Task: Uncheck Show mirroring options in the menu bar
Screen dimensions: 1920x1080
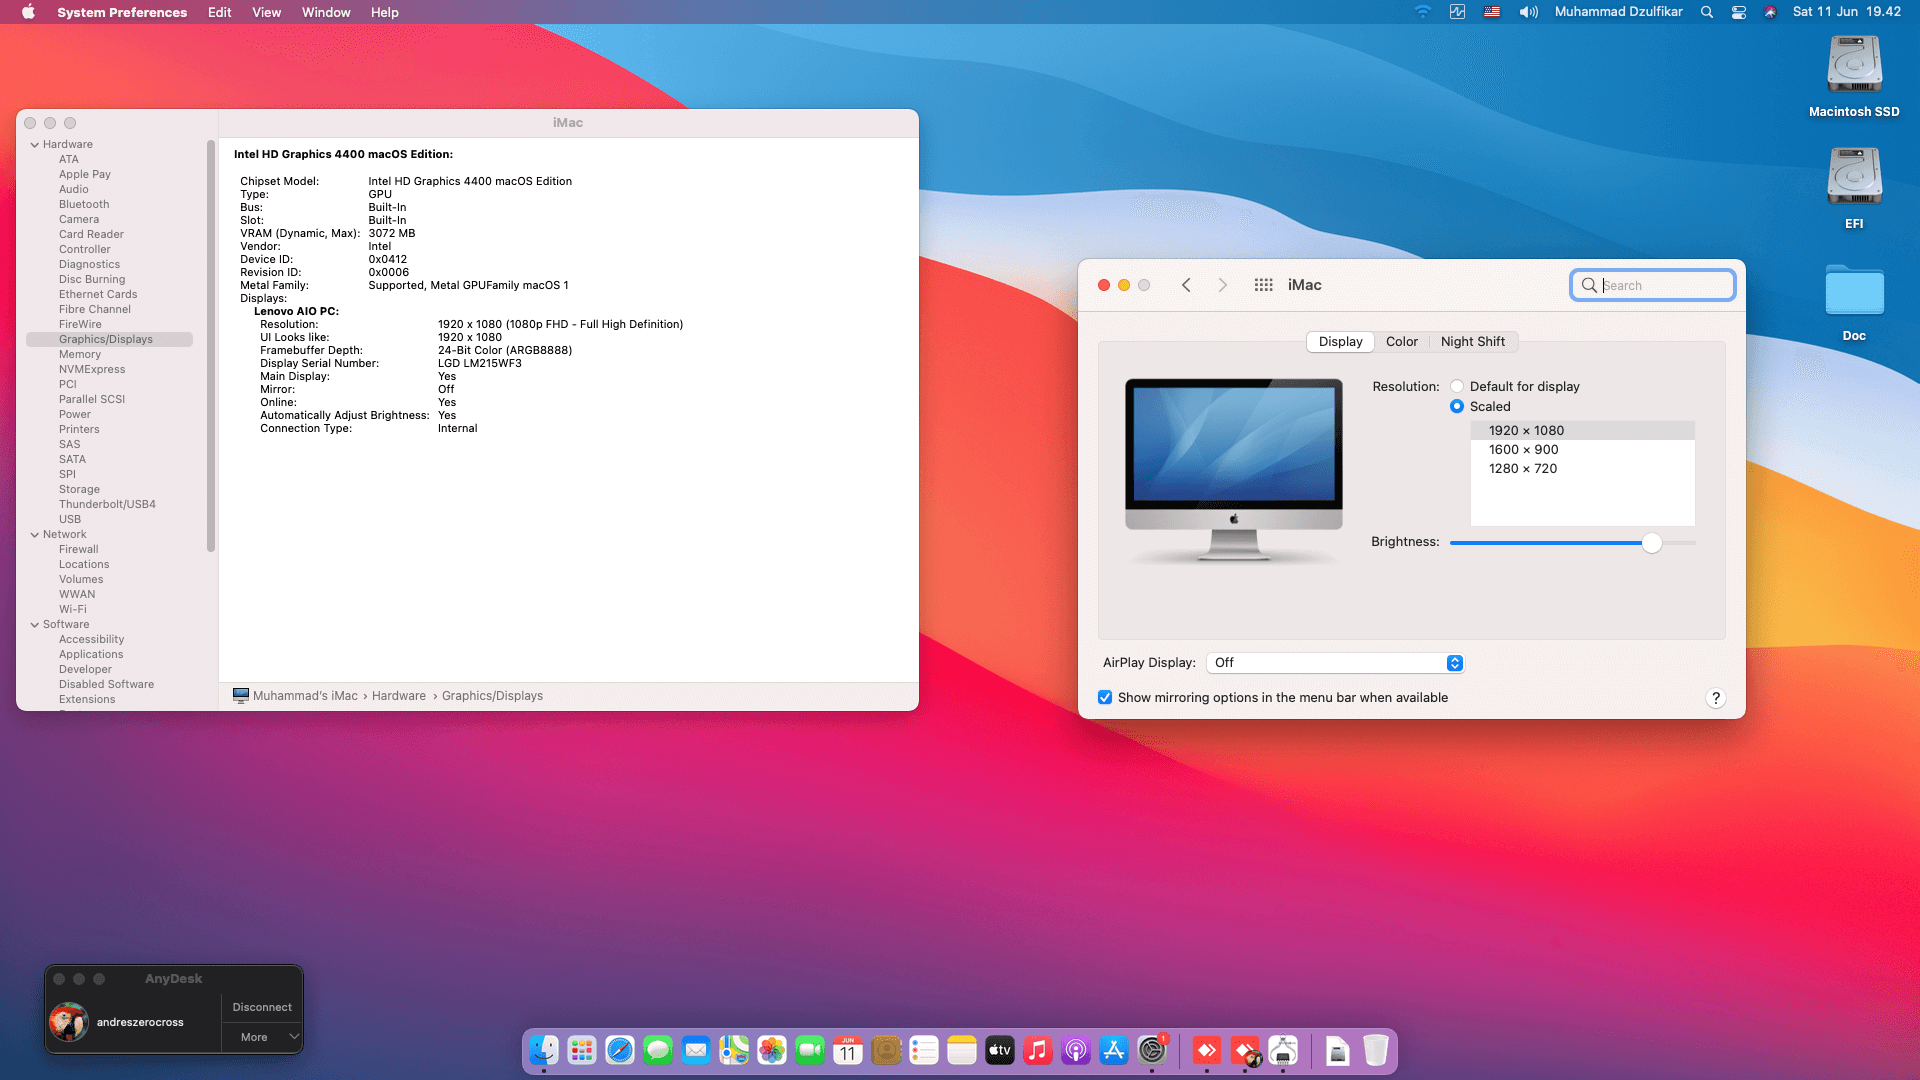Action: [1104, 697]
